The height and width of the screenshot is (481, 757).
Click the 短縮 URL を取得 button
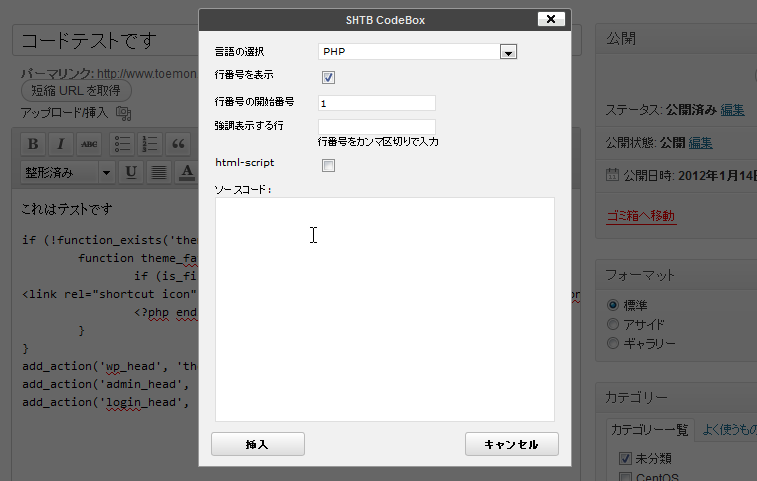point(76,90)
